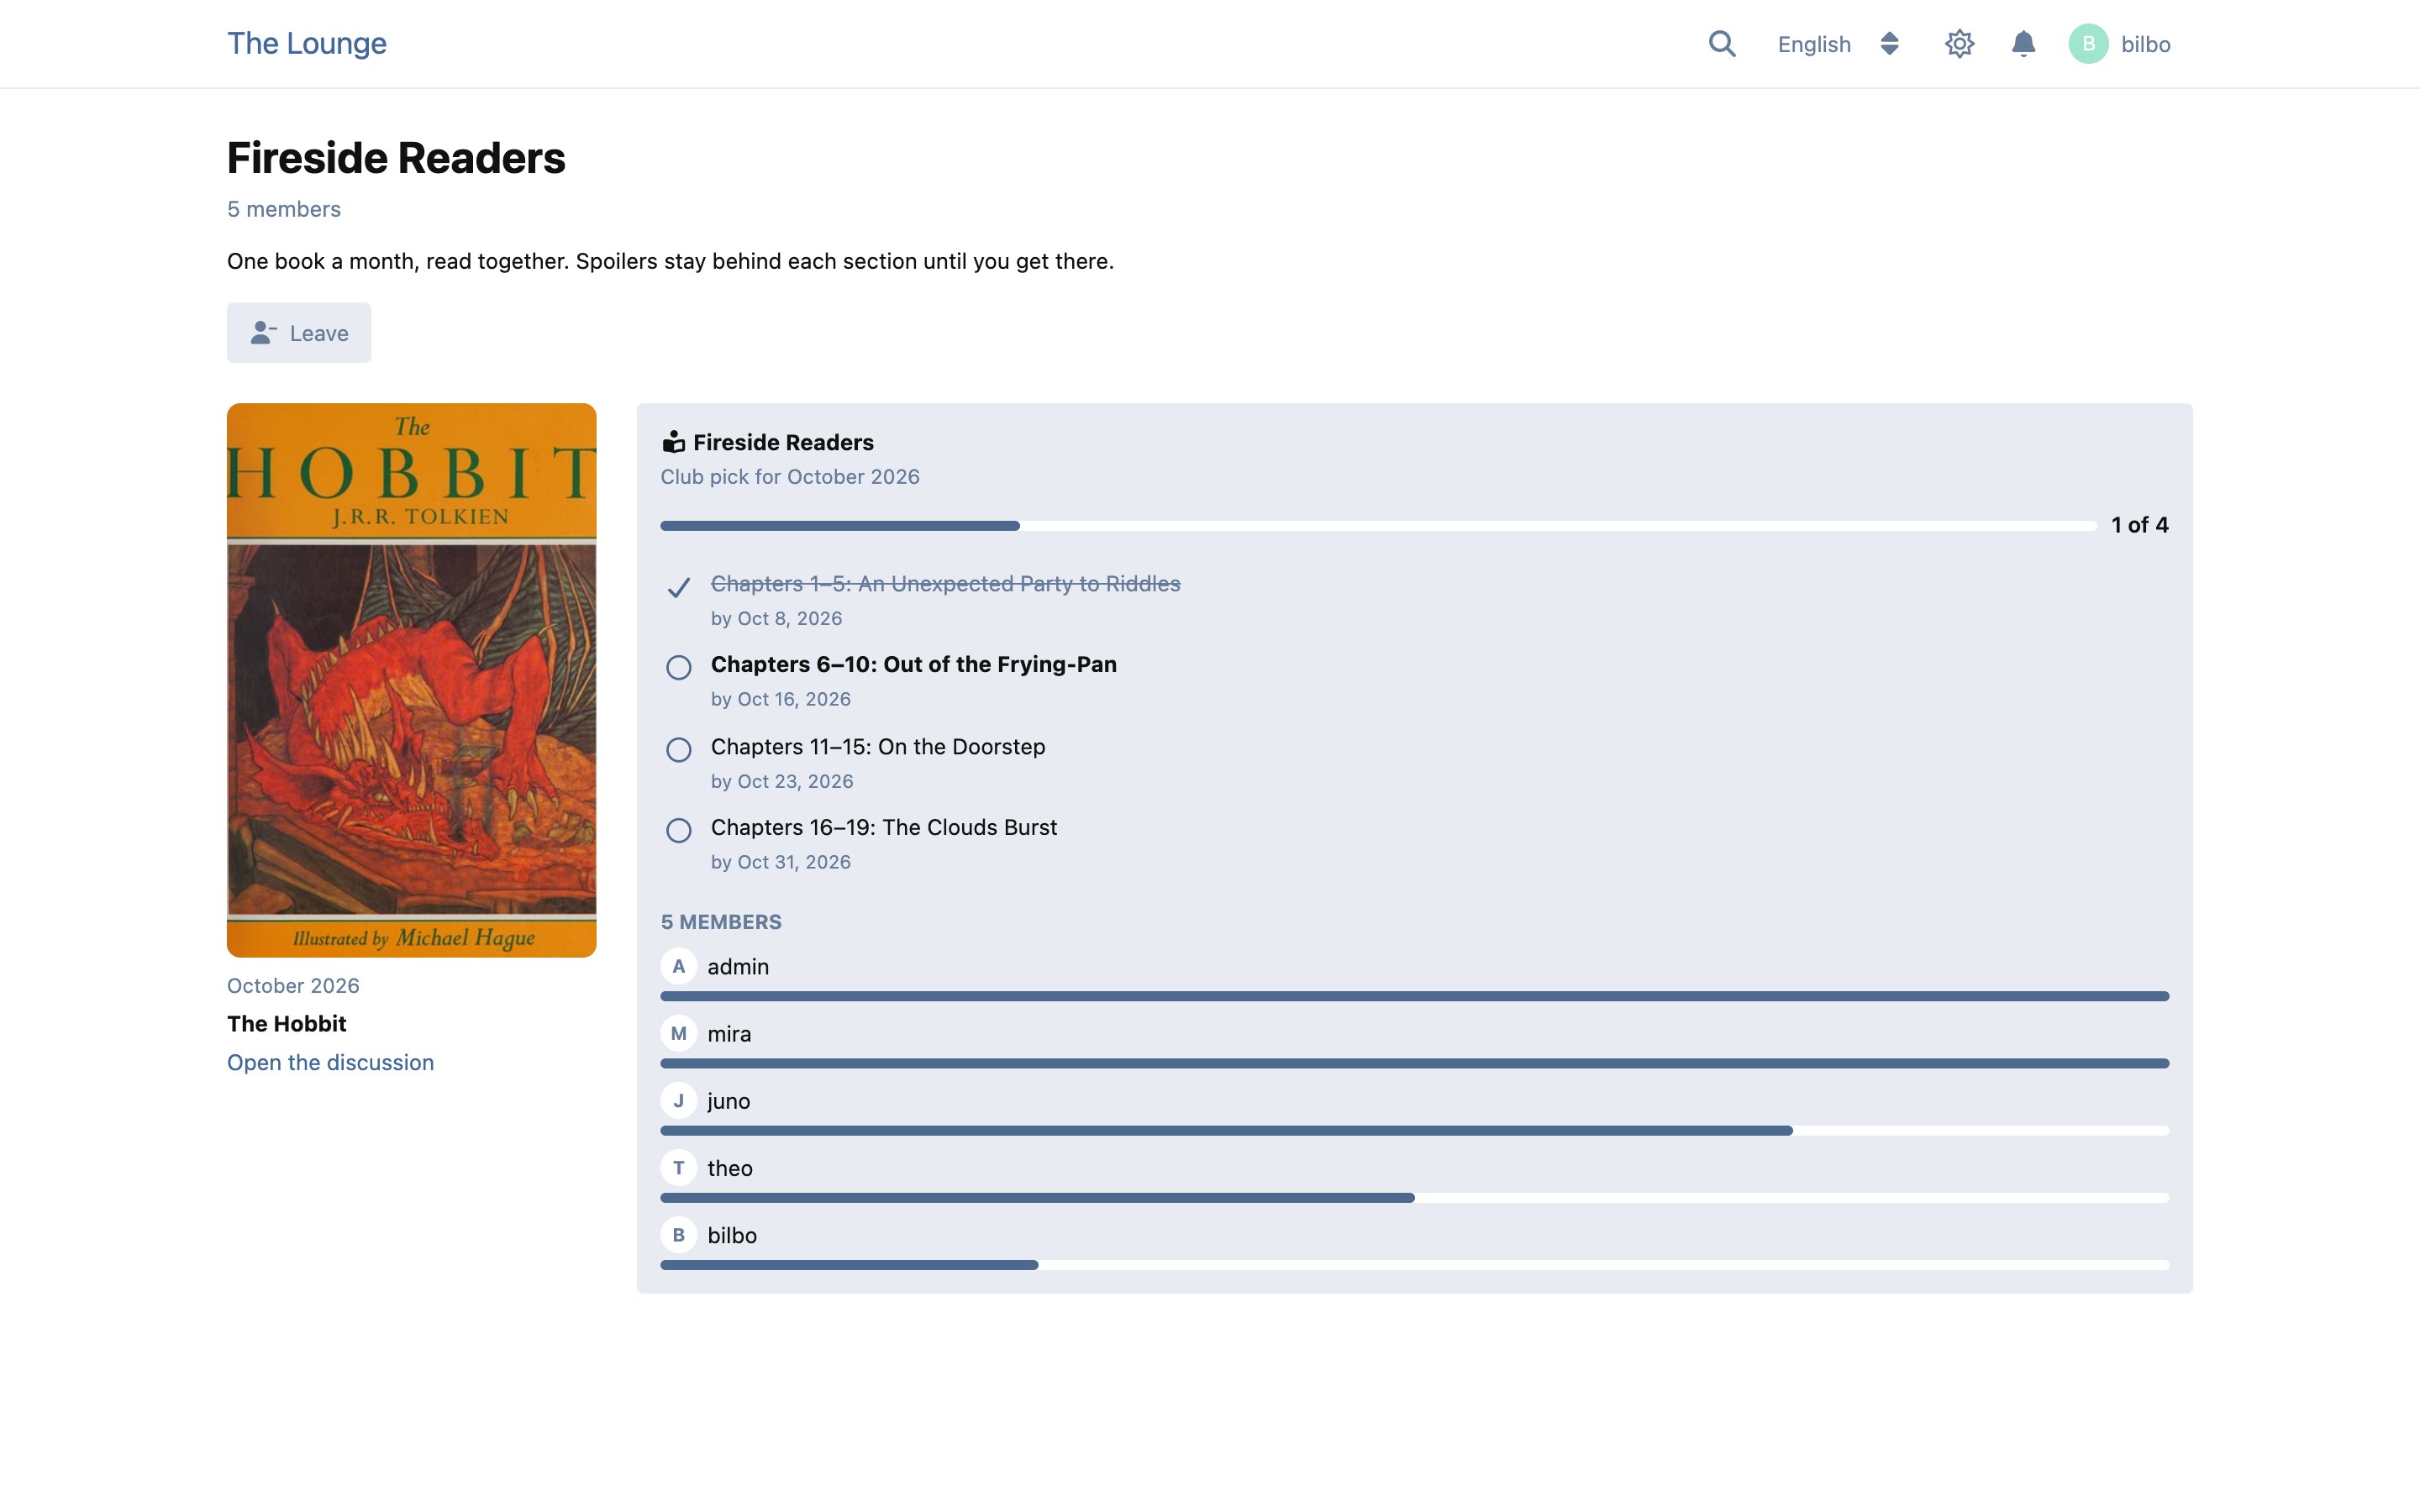Mark Chapters 6–10 as read
The width and height of the screenshot is (2420, 1512).
tap(678, 667)
